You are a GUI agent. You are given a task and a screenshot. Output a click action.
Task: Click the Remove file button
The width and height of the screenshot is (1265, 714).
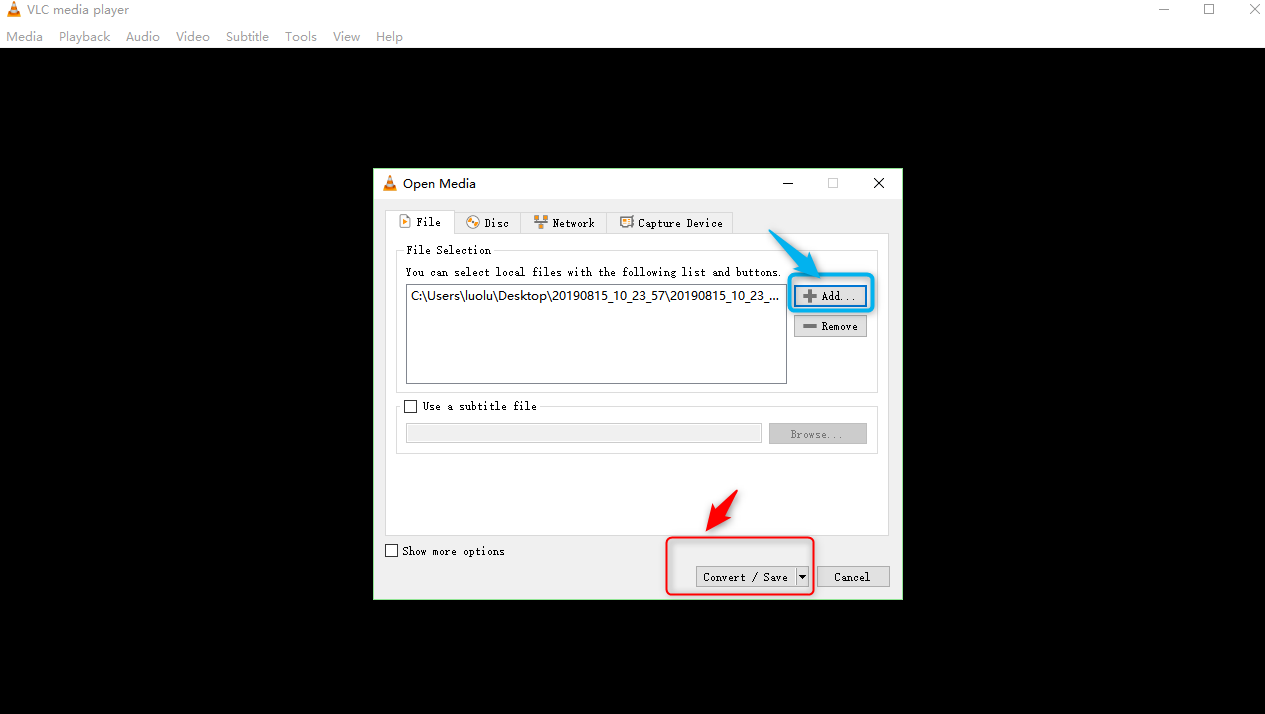coord(830,326)
